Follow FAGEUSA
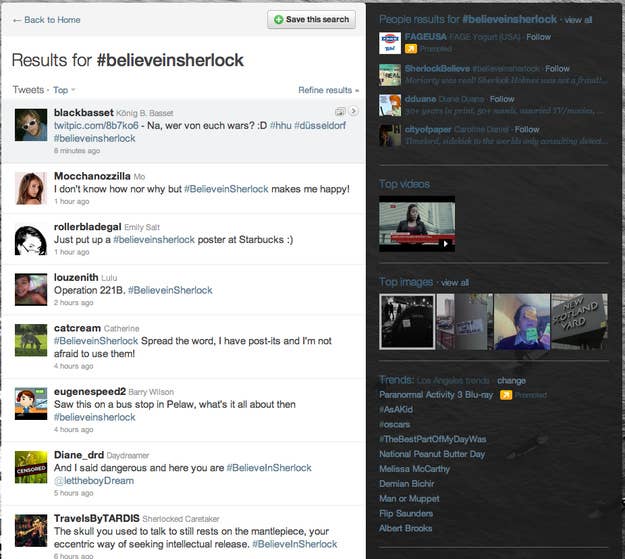The image size is (625, 559). (x=539, y=37)
